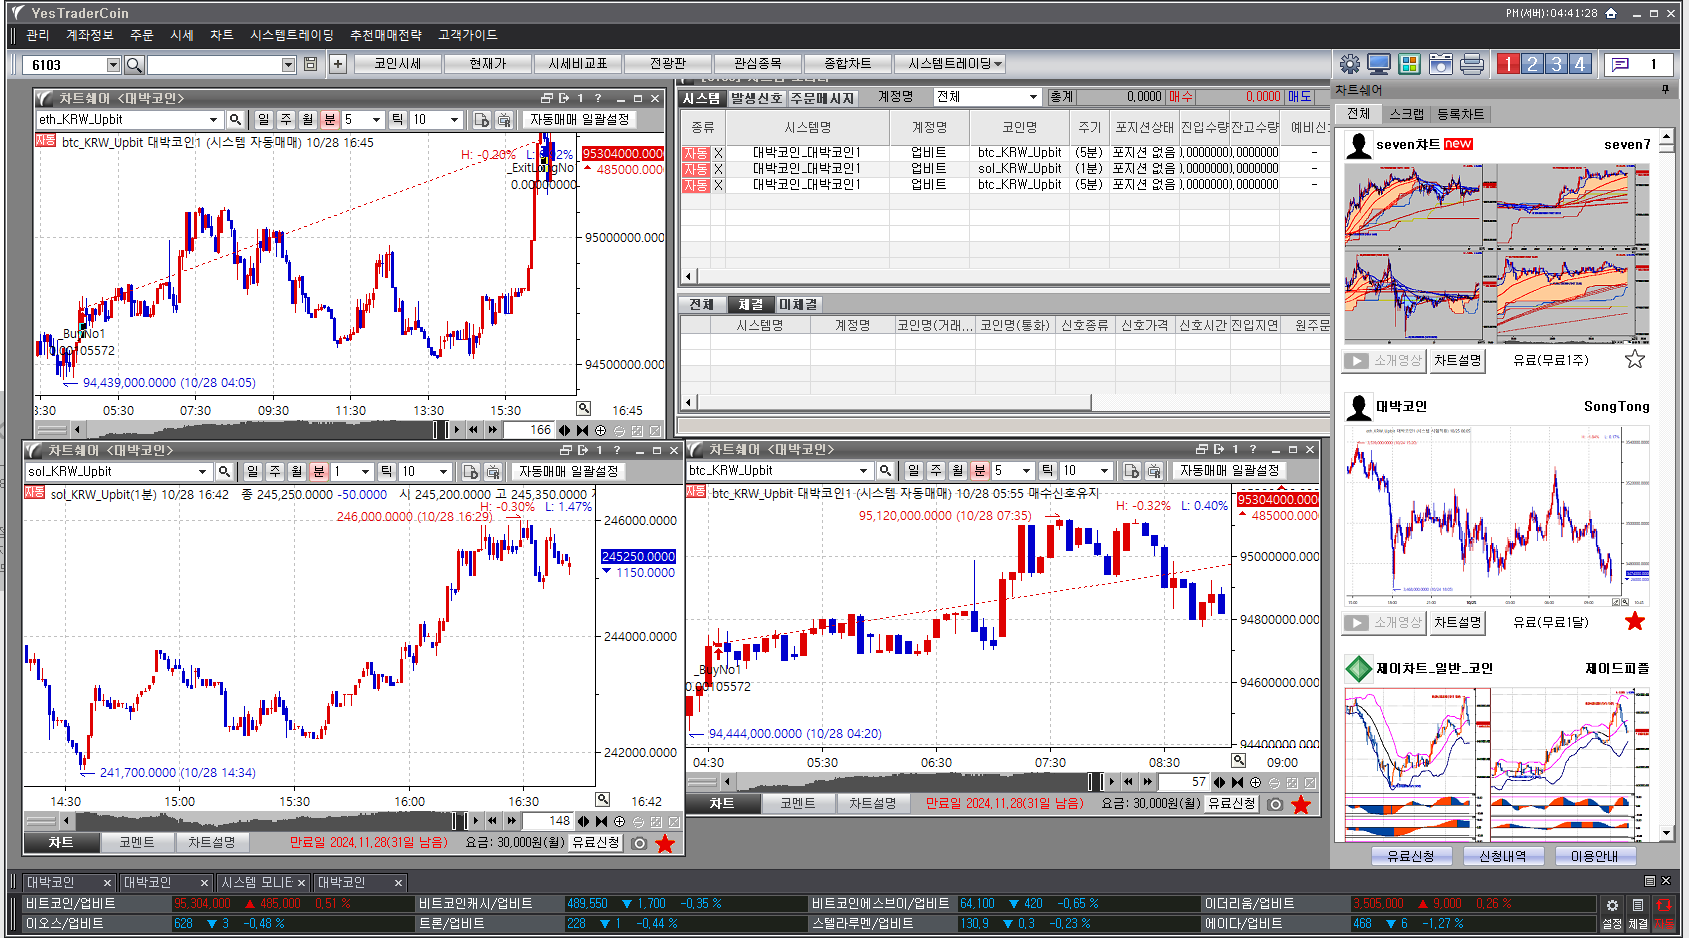Viewport: 1689px width, 938px height.
Task: Click the 코인시세 toolbar button
Action: (x=397, y=64)
